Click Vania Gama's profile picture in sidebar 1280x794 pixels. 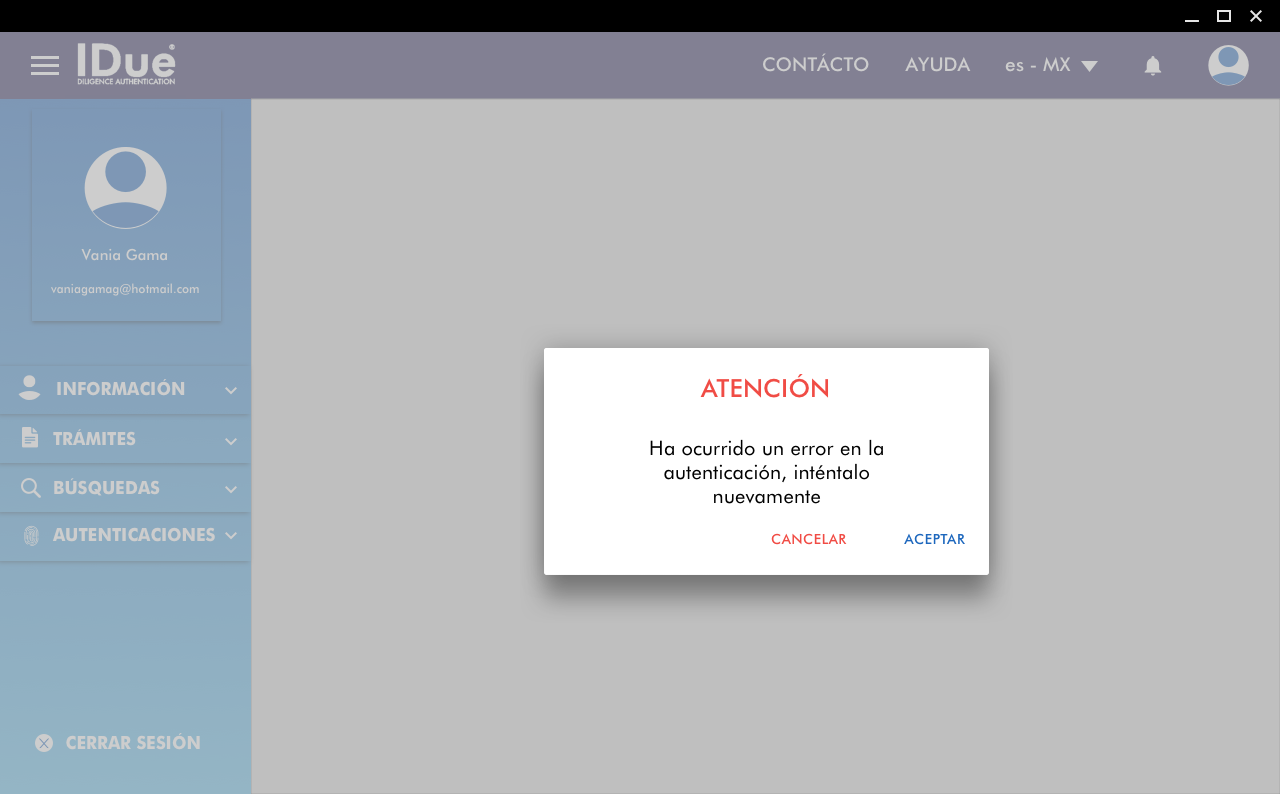[125, 188]
